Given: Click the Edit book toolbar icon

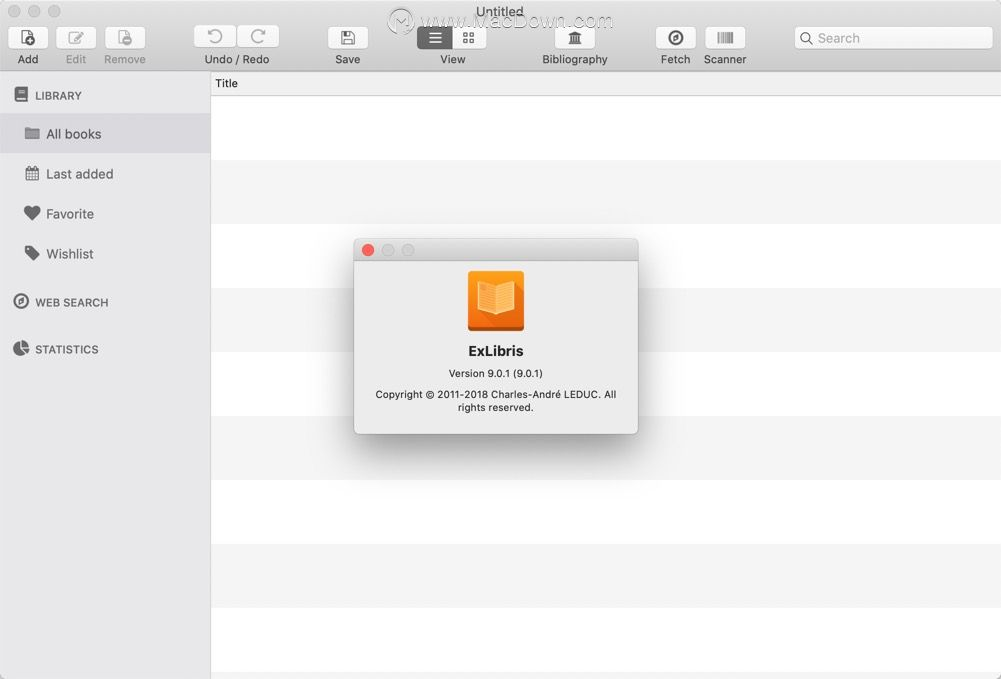Looking at the screenshot, I should pyautogui.click(x=76, y=38).
